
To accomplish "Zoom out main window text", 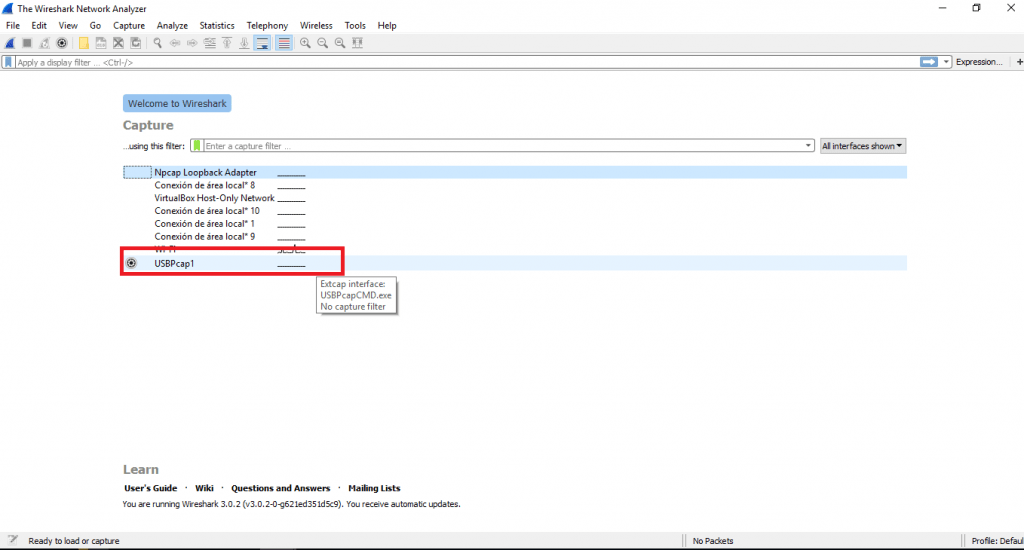I will click(323, 43).
